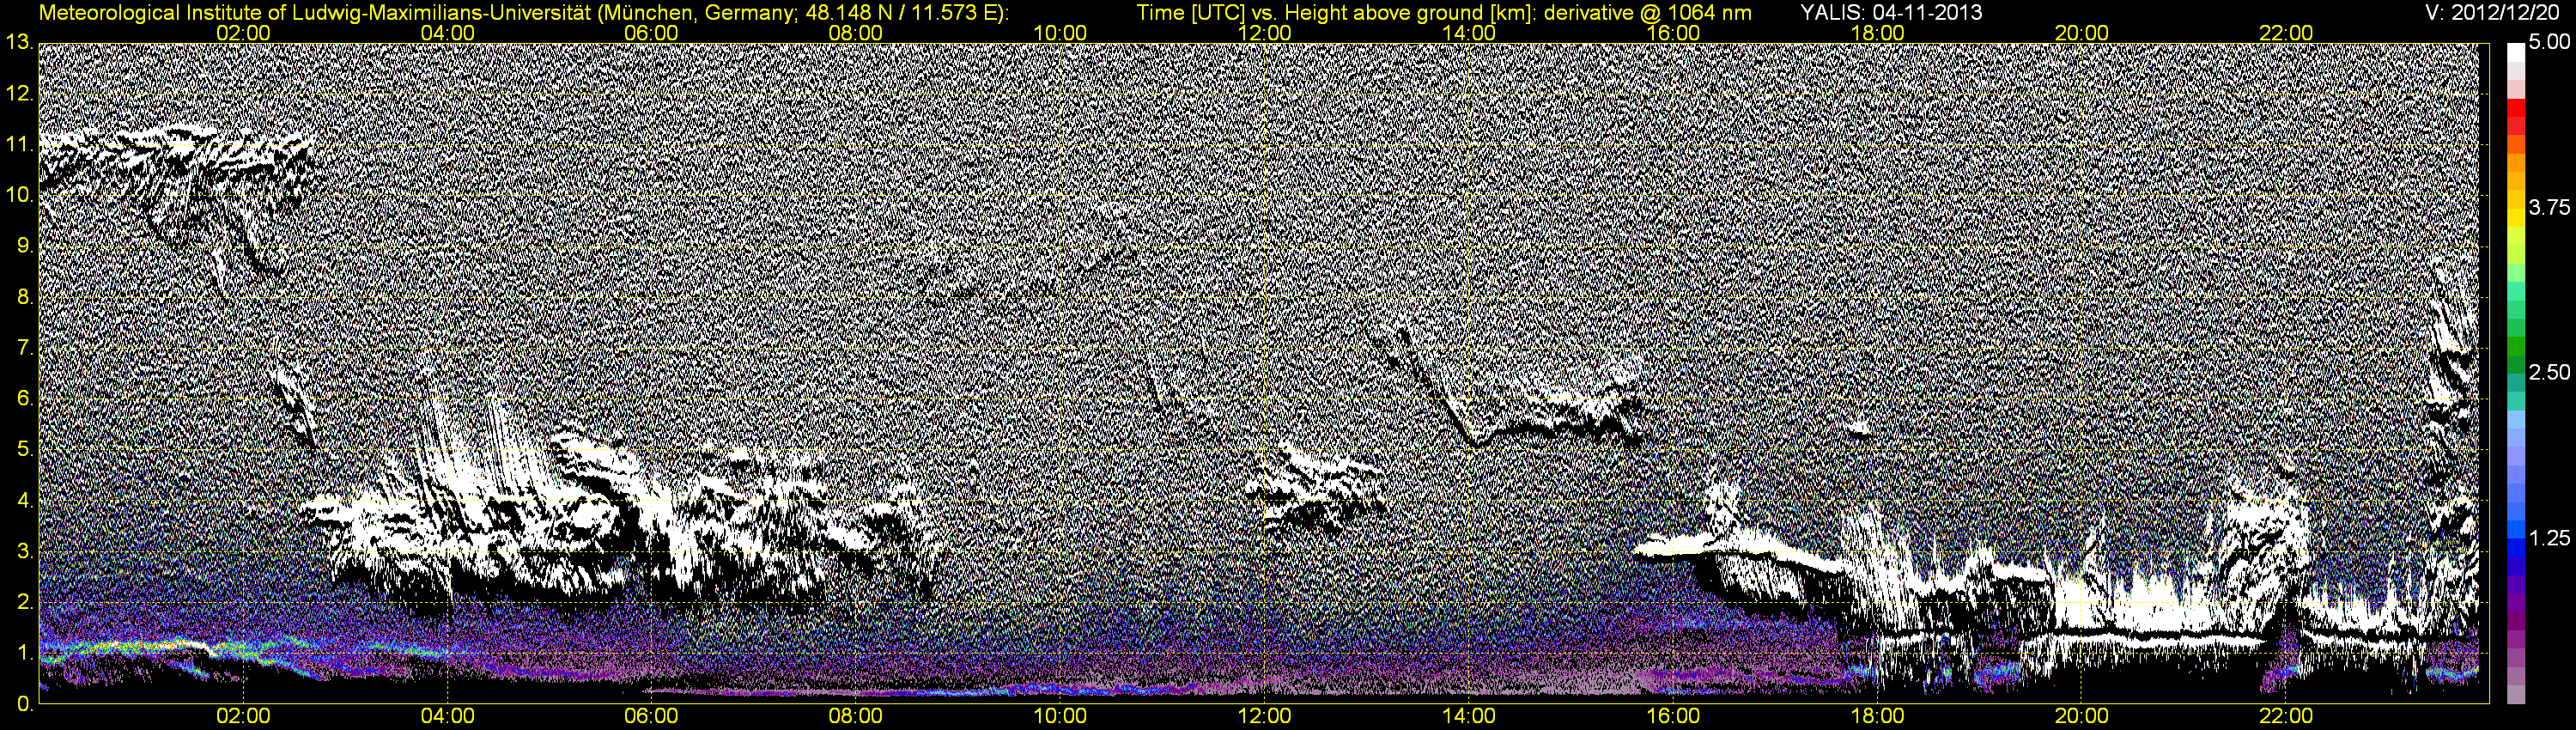This screenshot has width=2576, height=730.
Task: Click the 14:00 label on the top time axis
Action: coord(1469,33)
